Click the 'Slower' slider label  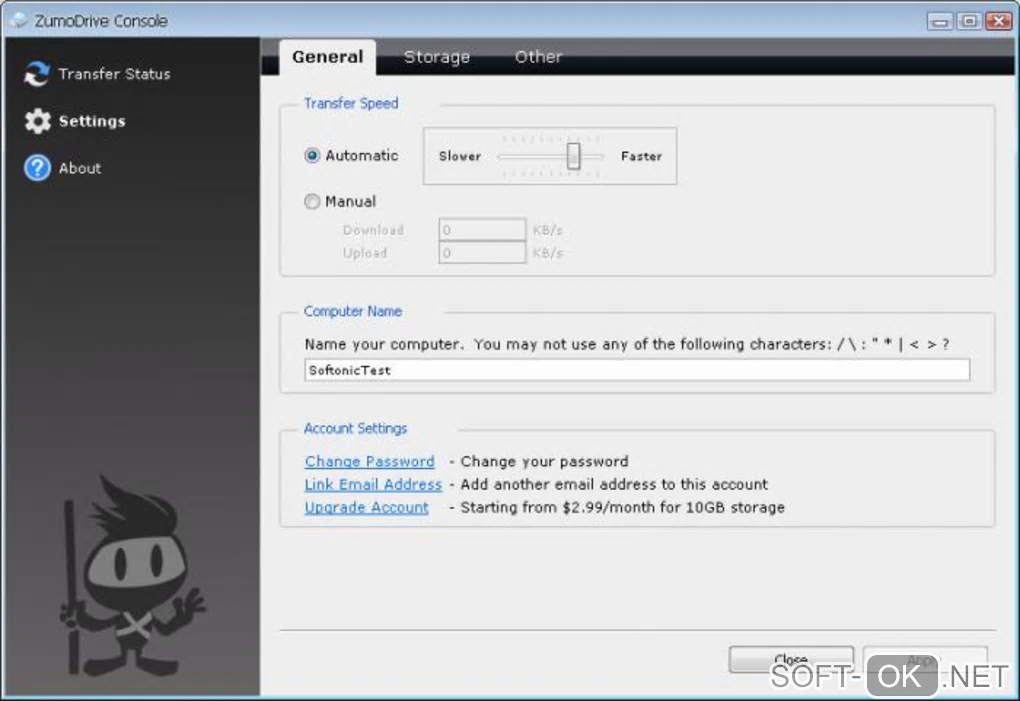[460, 156]
